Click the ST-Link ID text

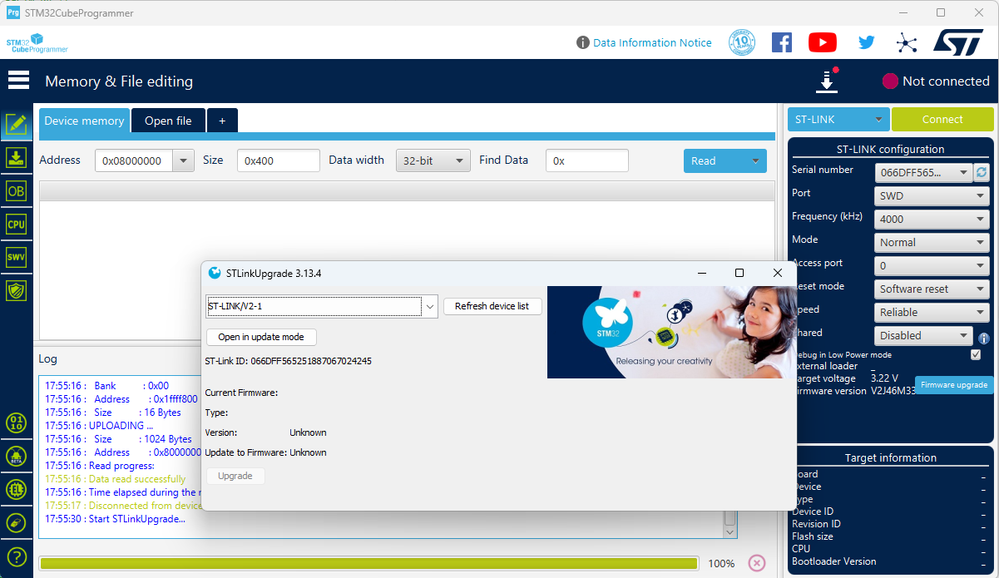pos(288,361)
